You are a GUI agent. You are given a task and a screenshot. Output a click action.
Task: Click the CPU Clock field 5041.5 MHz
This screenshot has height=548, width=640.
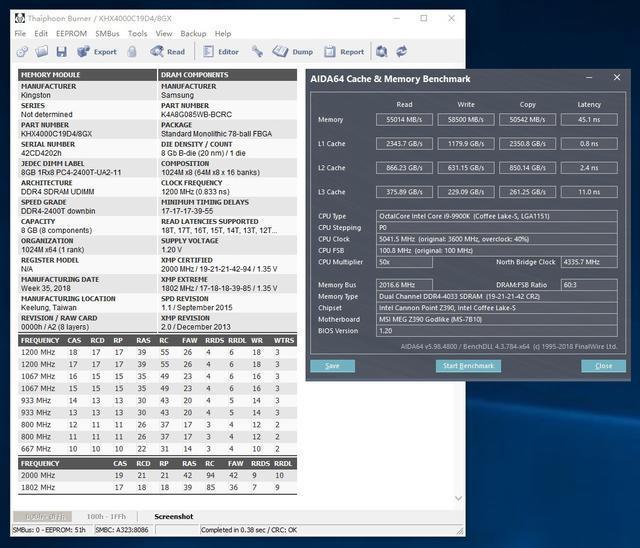(497, 239)
